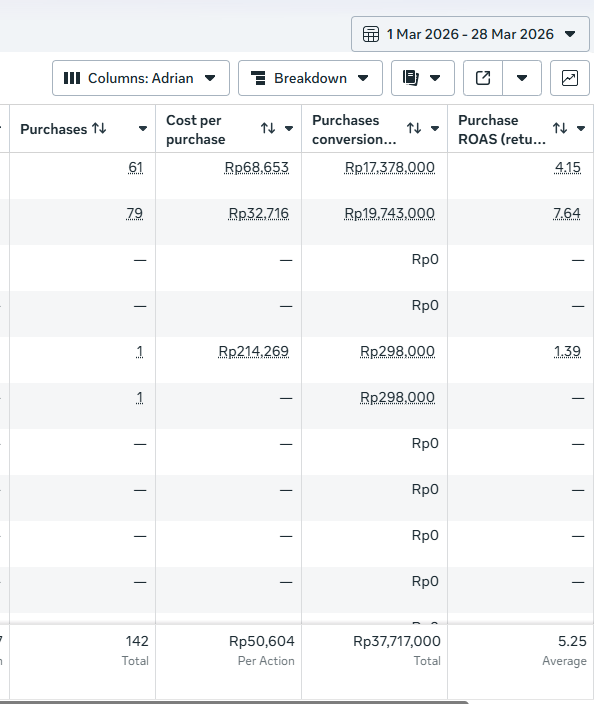The image size is (594, 704).
Task: Click the Rp68,653 cost per purchase value
Action: click(x=257, y=167)
